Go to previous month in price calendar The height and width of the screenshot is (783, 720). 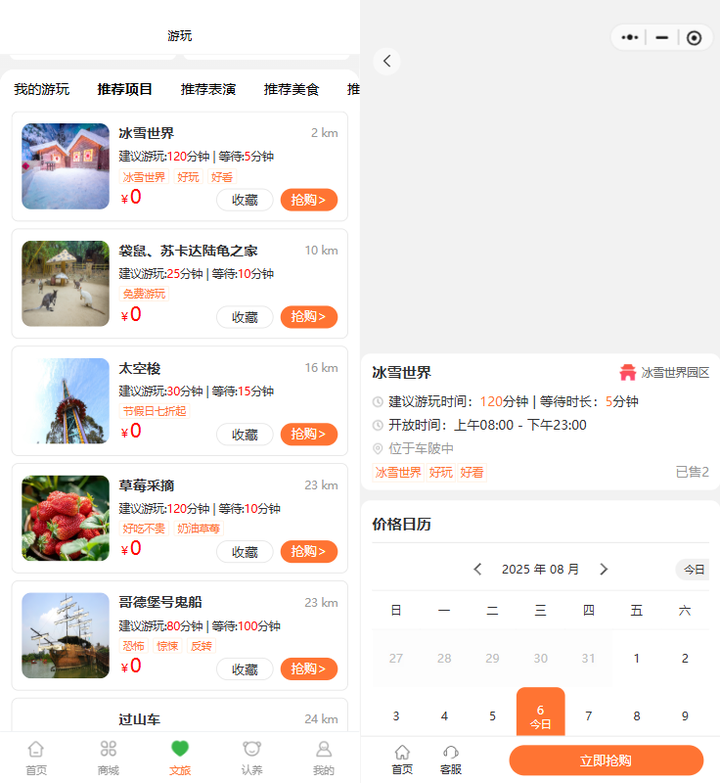pyautogui.click(x=477, y=569)
